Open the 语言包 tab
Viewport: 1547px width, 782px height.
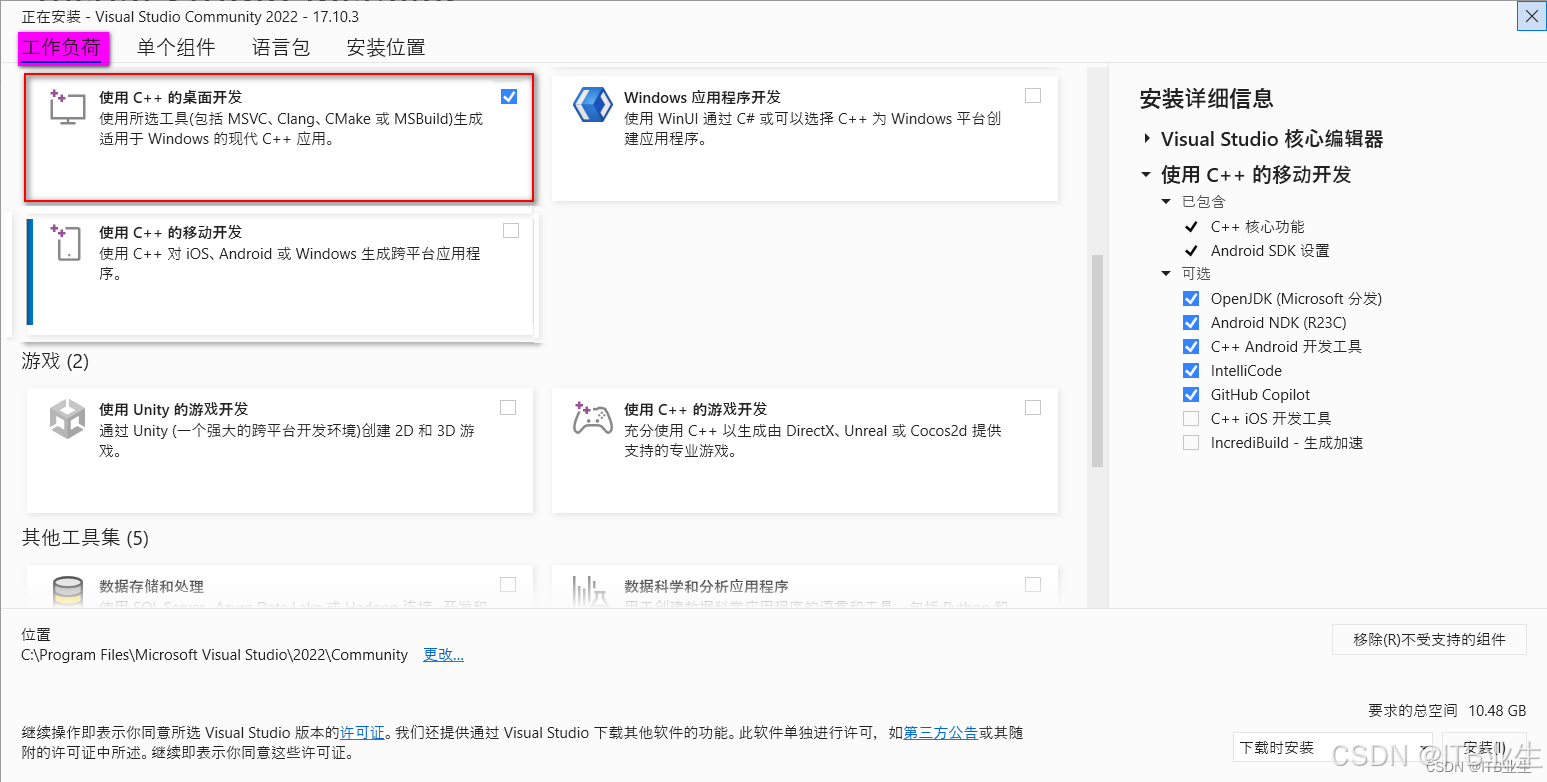[281, 47]
